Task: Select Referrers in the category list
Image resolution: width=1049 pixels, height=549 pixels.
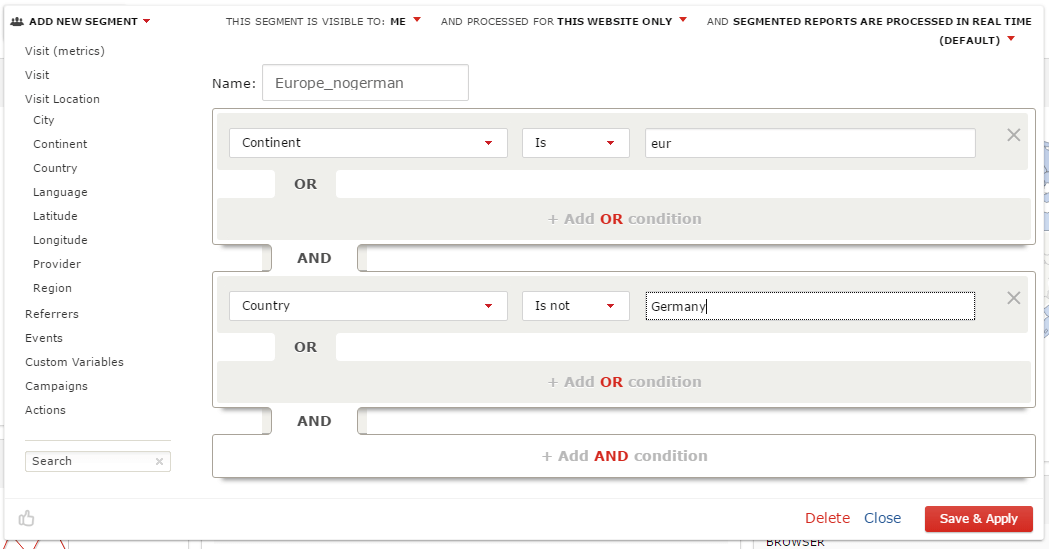Action: click(52, 314)
